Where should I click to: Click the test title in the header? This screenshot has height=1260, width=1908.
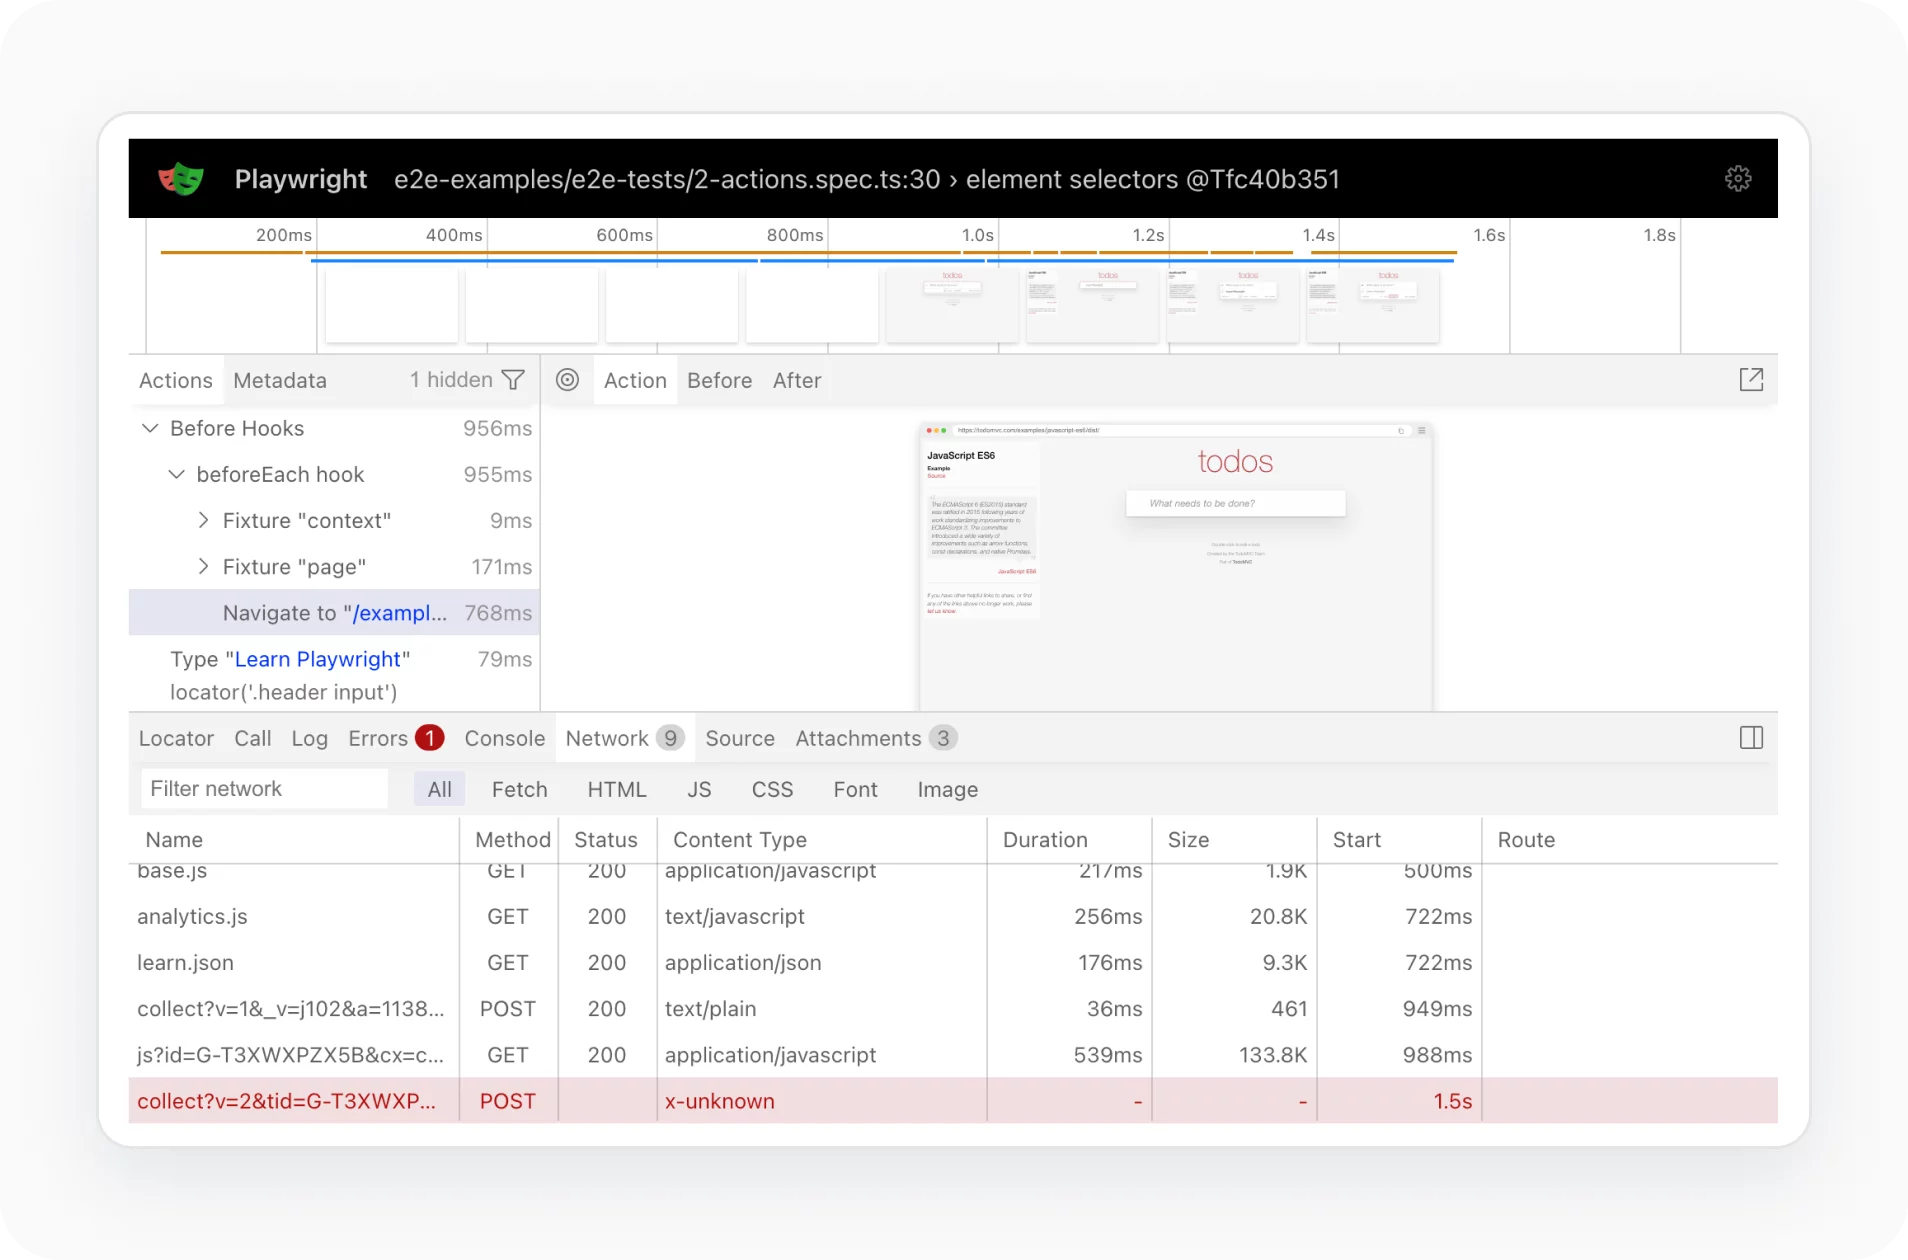pos(866,179)
